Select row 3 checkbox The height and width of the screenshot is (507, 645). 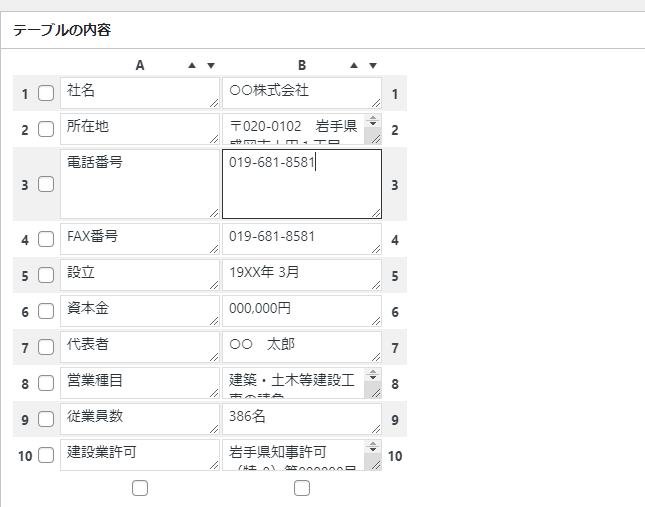click(x=46, y=184)
